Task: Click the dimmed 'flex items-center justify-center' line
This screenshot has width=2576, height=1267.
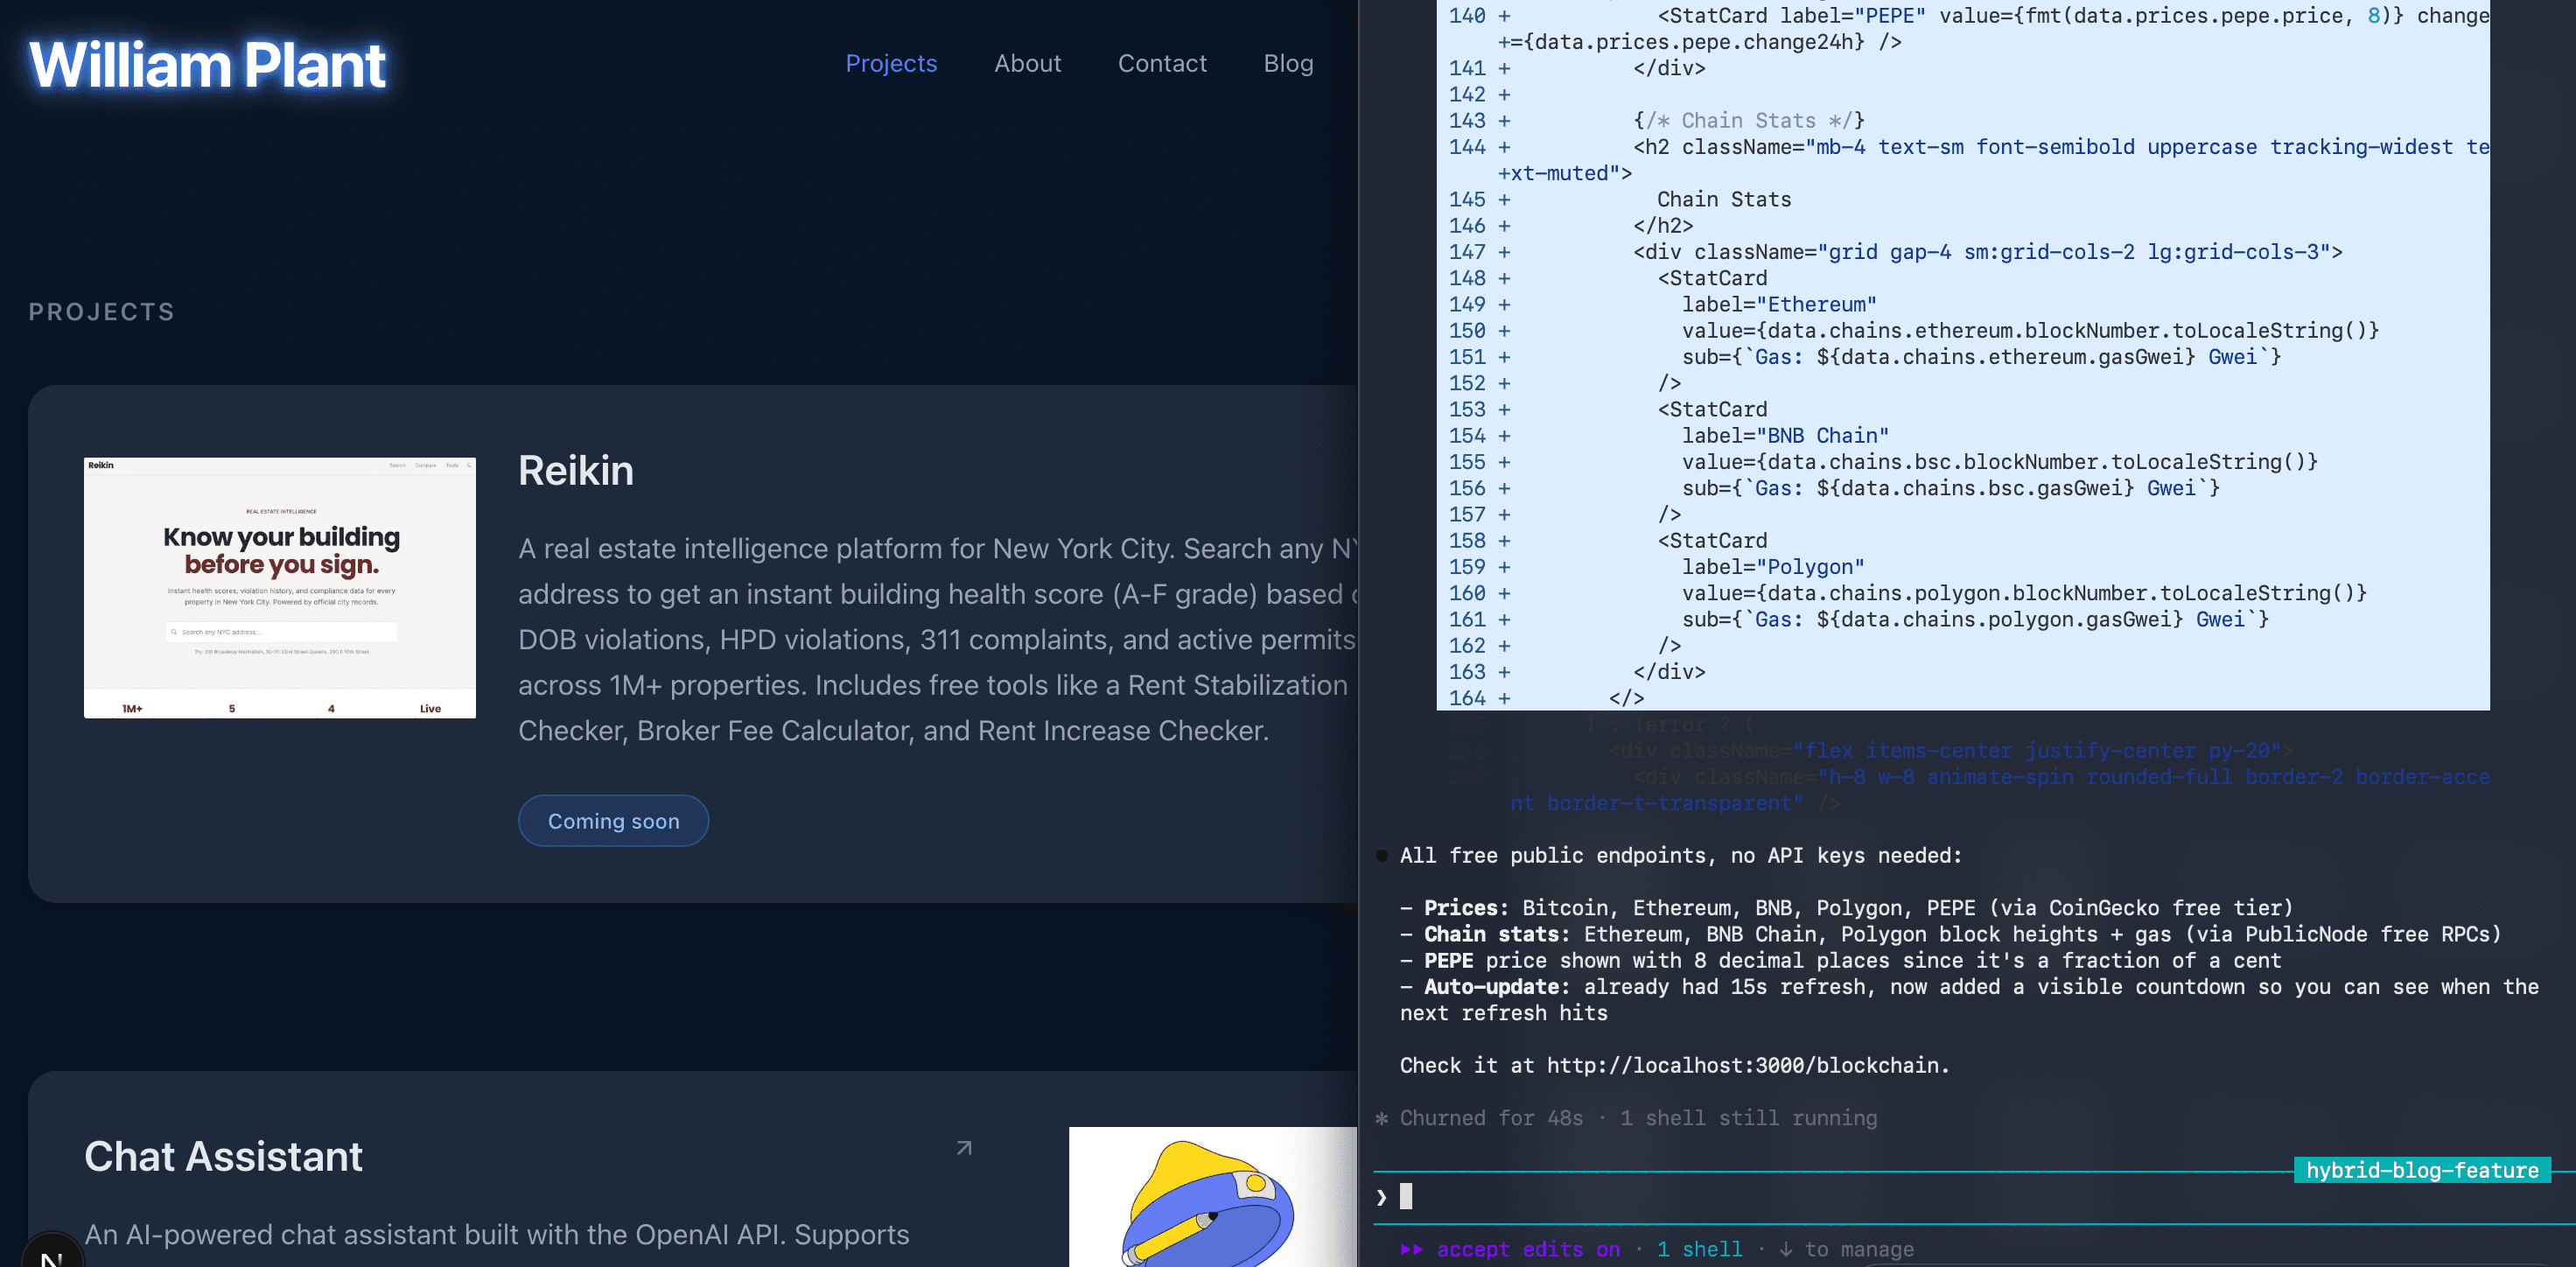Action: click(1951, 750)
